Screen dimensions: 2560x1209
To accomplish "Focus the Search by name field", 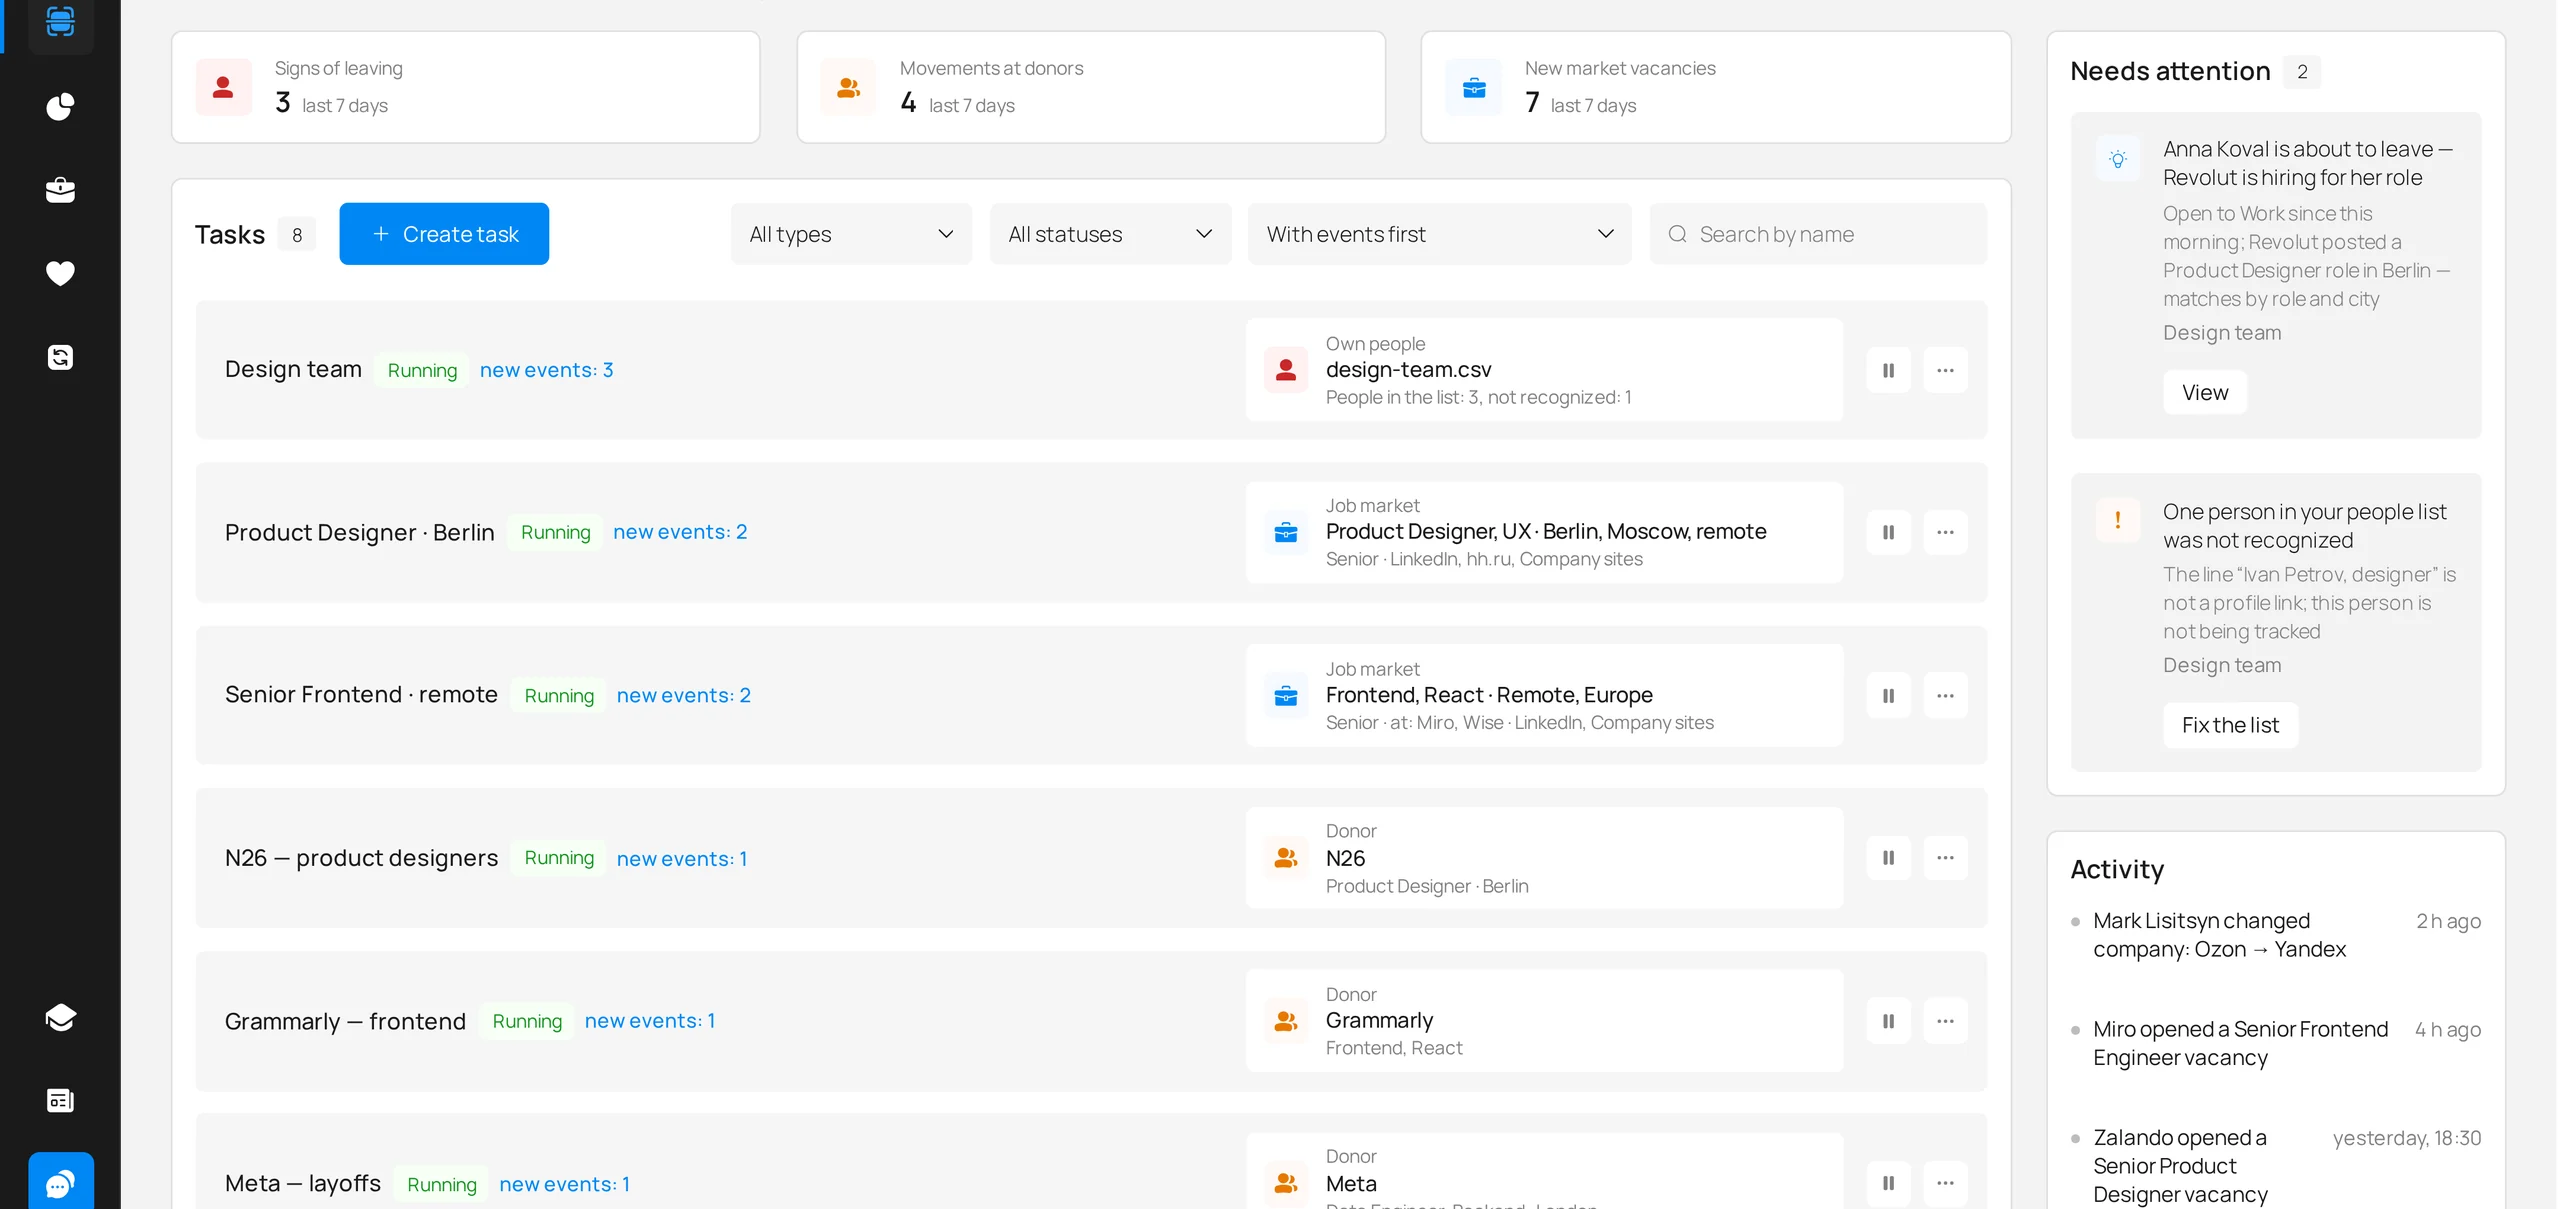I will click(x=1818, y=234).
